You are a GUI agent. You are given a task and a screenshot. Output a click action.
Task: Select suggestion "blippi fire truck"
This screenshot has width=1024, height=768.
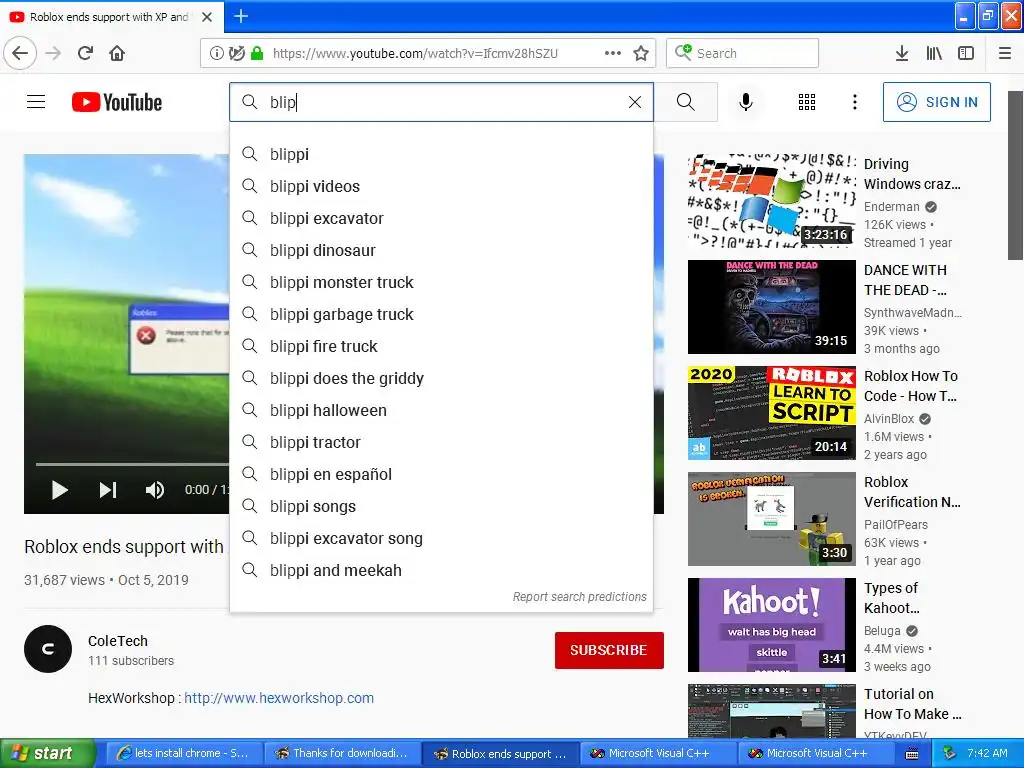(x=441, y=346)
